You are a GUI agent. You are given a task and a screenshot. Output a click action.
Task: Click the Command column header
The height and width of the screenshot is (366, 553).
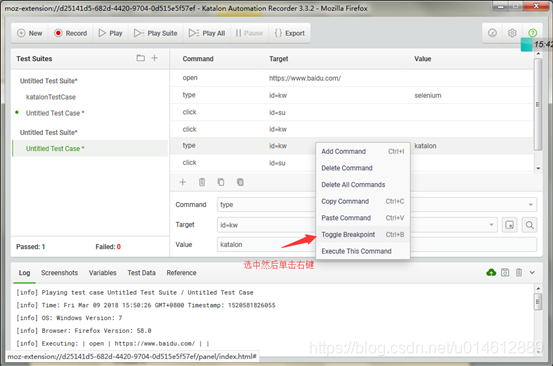198,59
